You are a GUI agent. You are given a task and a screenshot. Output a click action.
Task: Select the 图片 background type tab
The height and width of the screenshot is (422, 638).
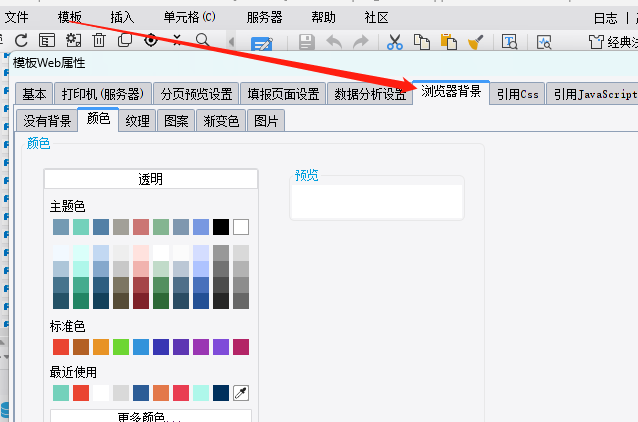point(266,121)
